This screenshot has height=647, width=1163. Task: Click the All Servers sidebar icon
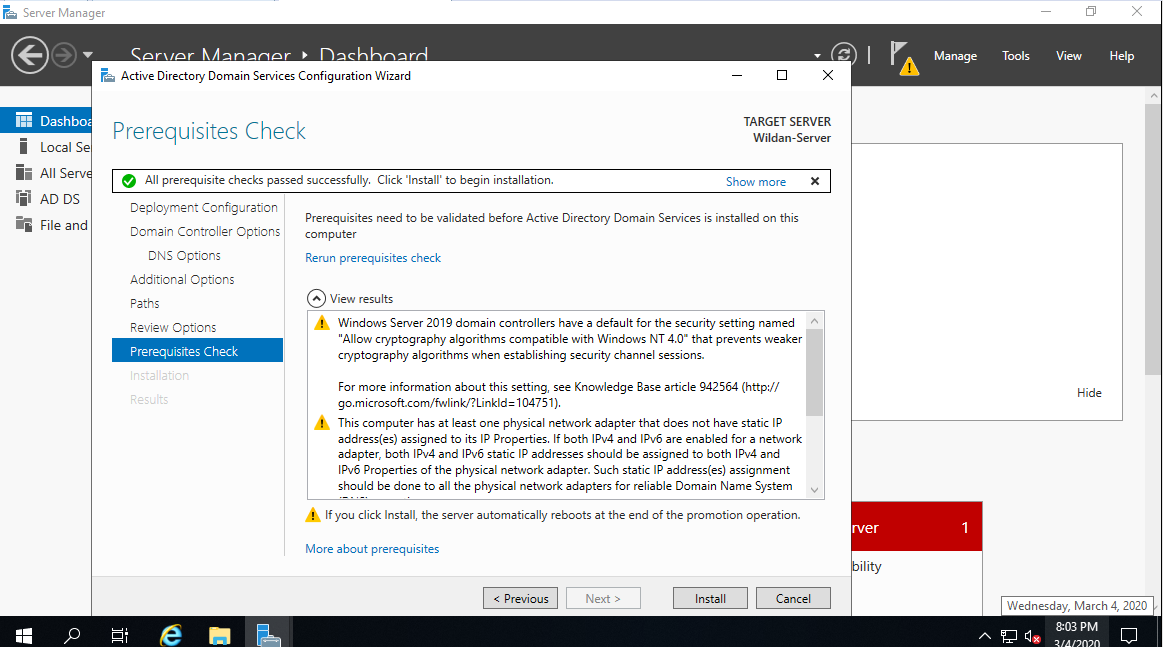pyautogui.click(x=24, y=172)
